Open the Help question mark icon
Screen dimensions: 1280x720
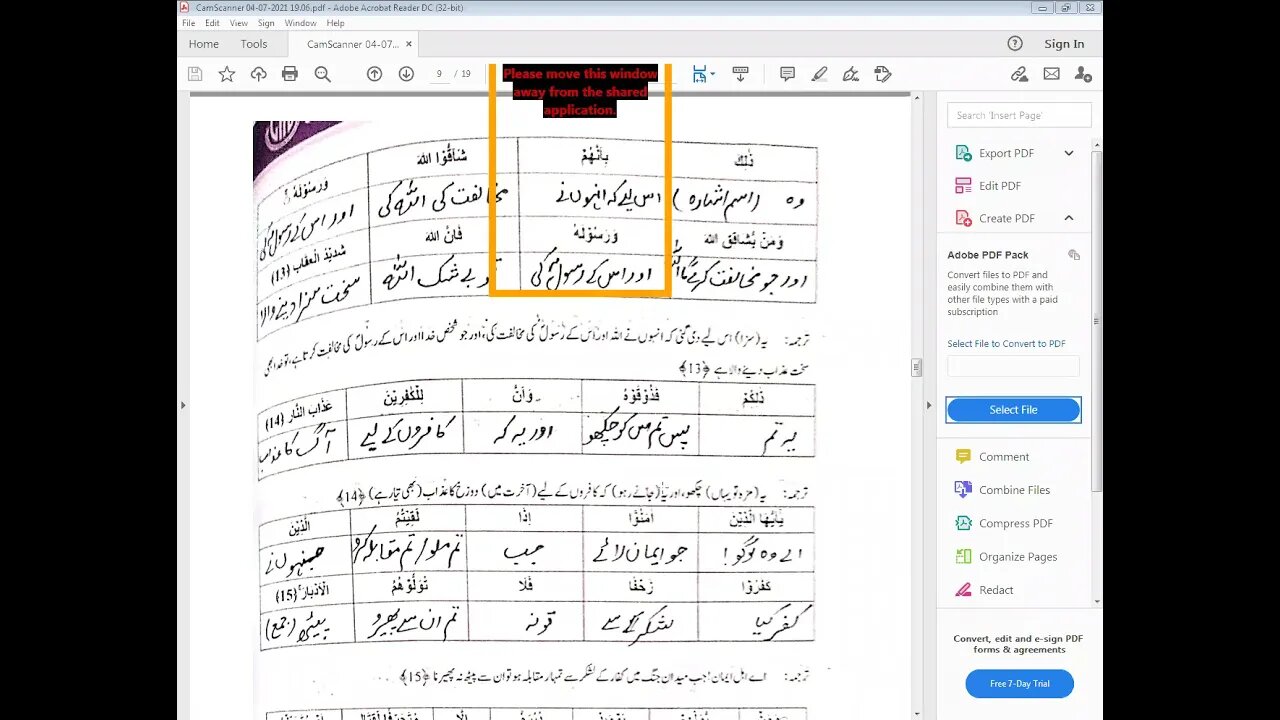1015,44
